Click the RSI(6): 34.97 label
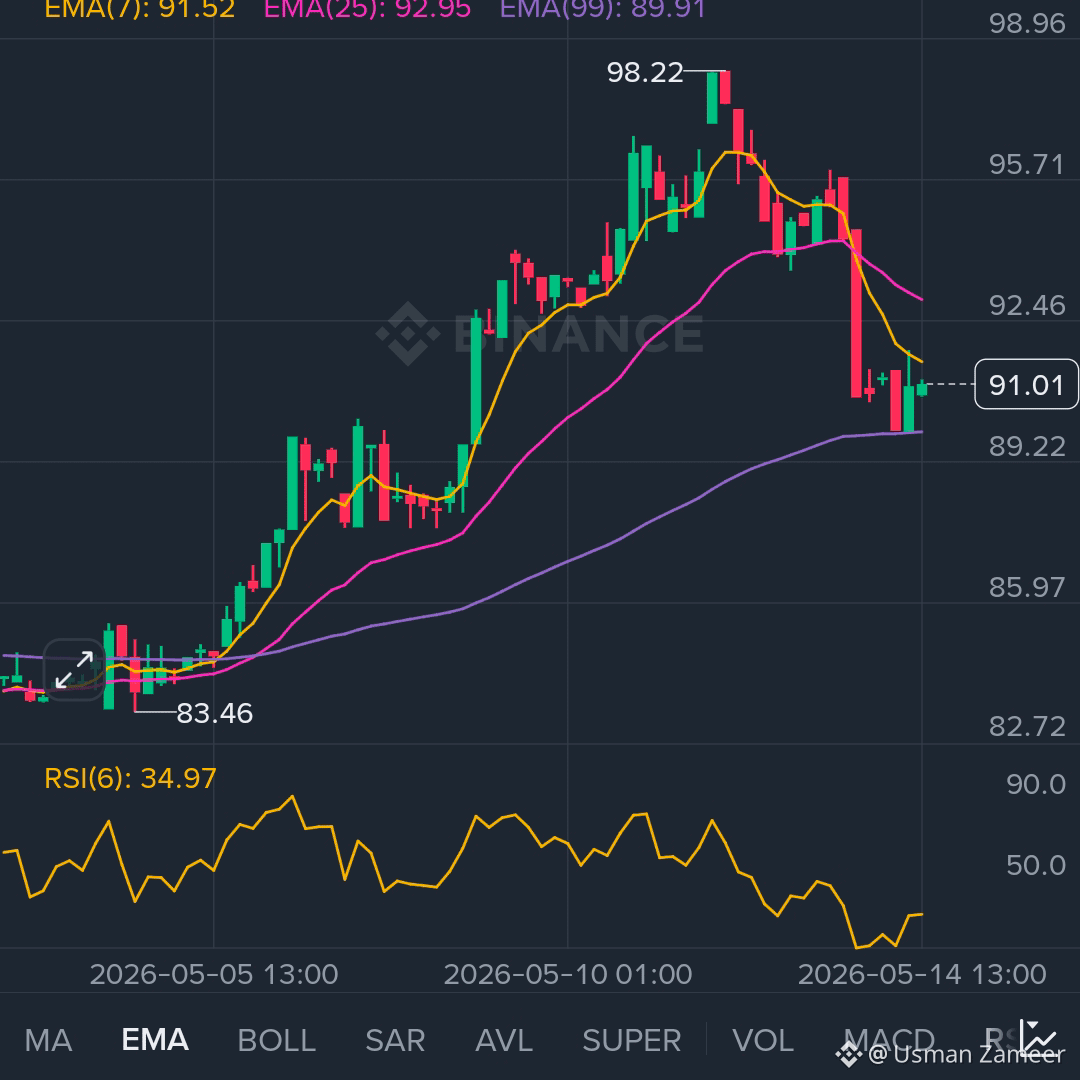This screenshot has width=1080, height=1080. click(130, 778)
